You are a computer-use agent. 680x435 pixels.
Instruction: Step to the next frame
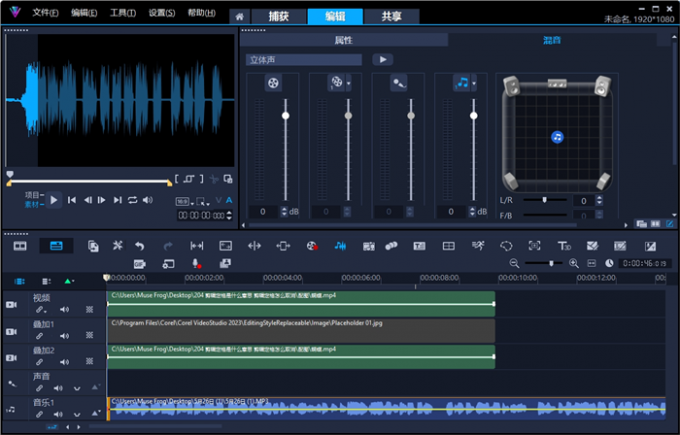(101, 200)
